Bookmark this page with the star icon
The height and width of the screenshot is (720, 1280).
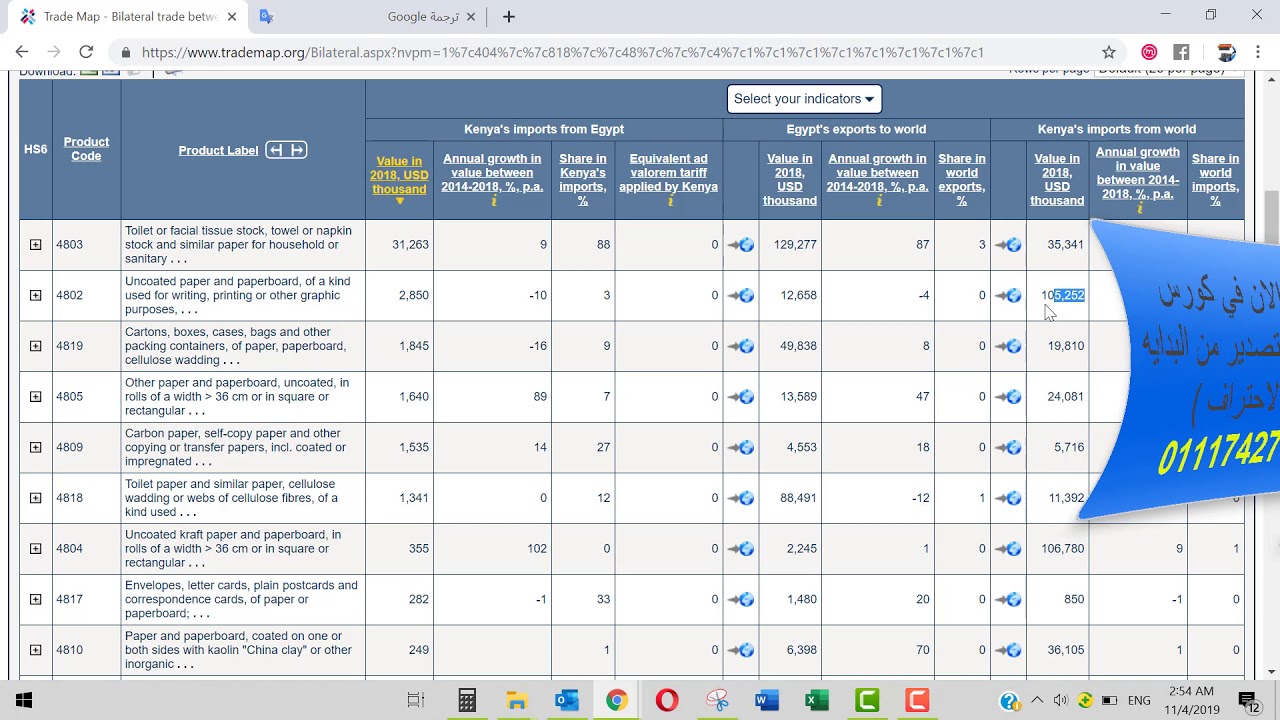click(1109, 52)
